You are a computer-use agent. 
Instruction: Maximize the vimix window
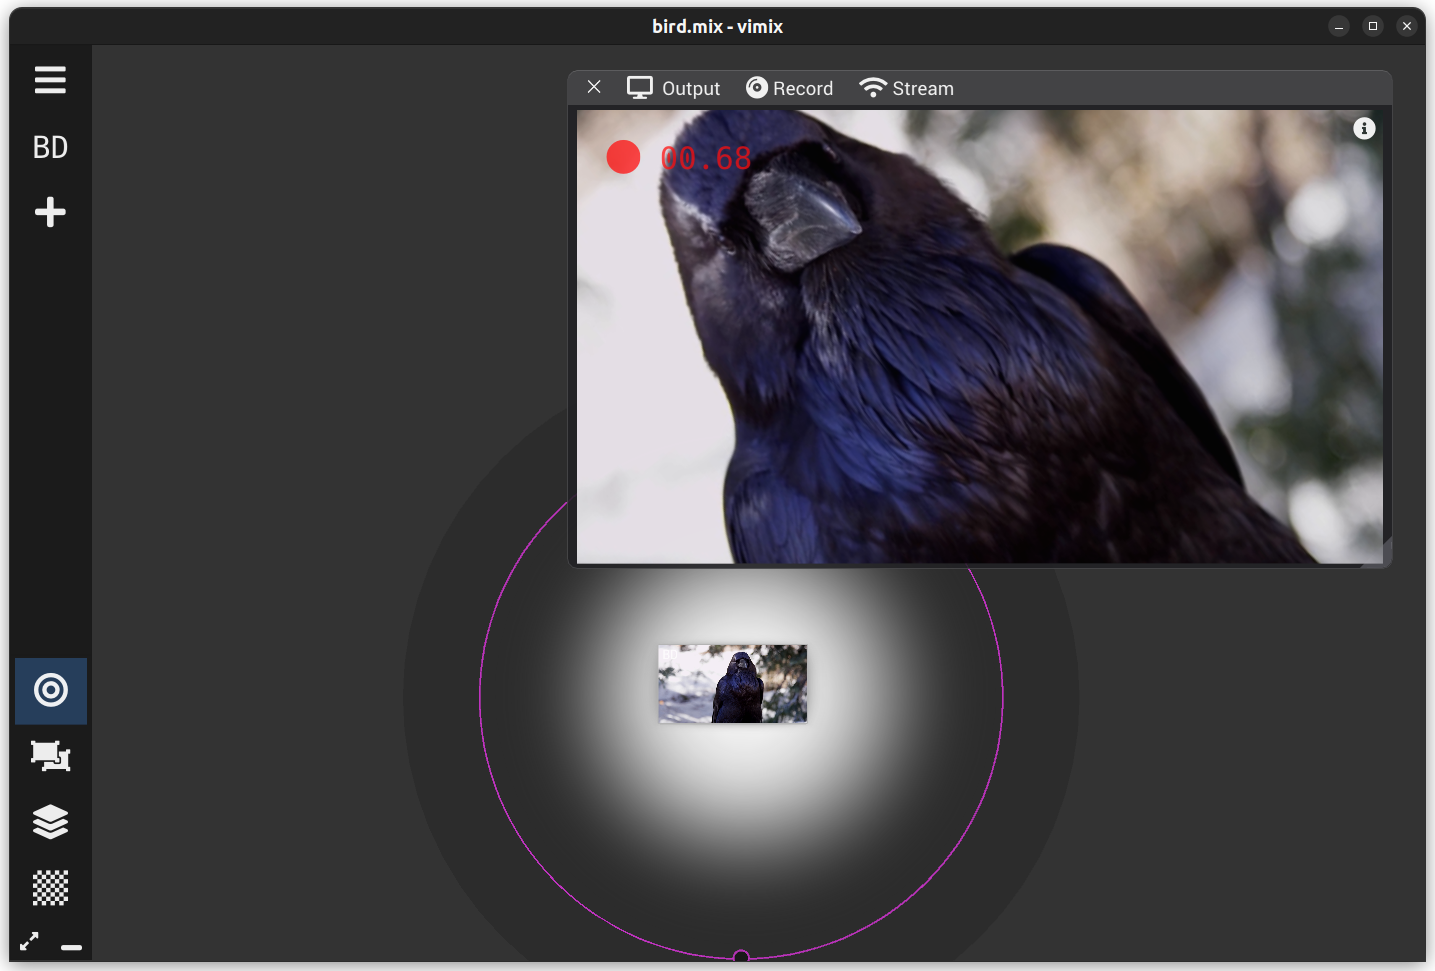[x=1373, y=26]
